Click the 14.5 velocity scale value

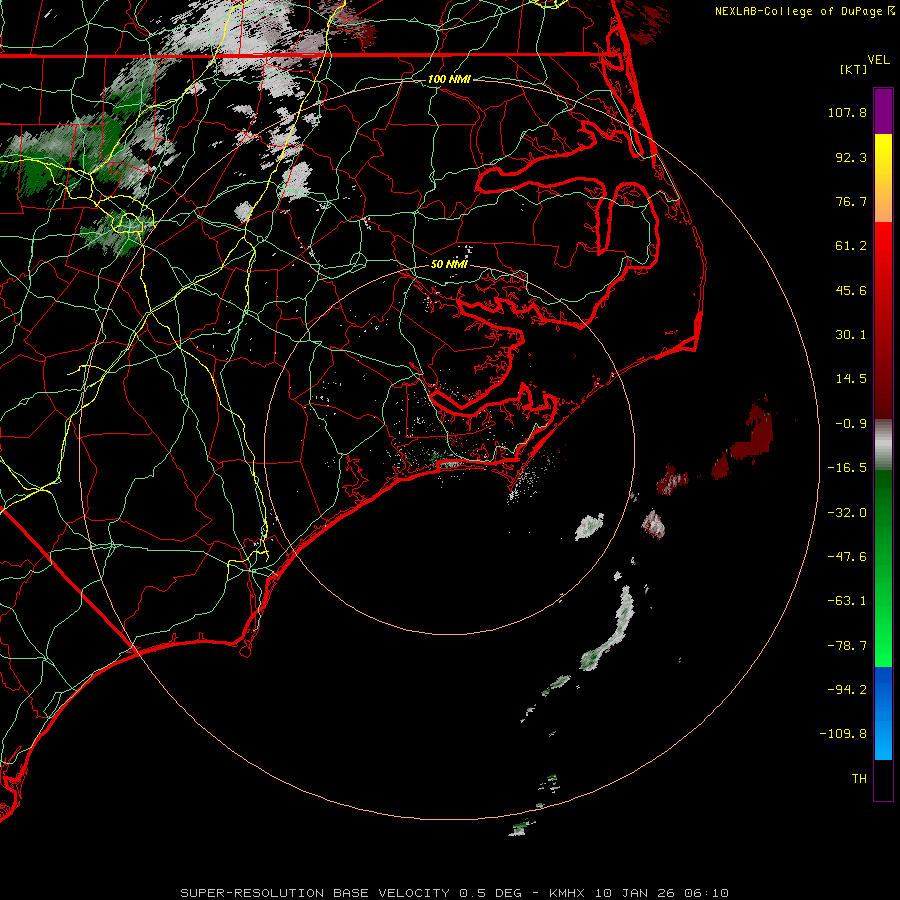(x=851, y=379)
